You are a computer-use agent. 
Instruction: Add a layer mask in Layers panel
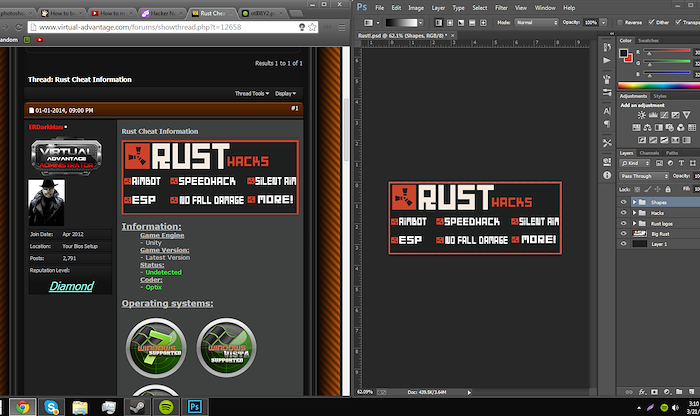[x=654, y=392]
